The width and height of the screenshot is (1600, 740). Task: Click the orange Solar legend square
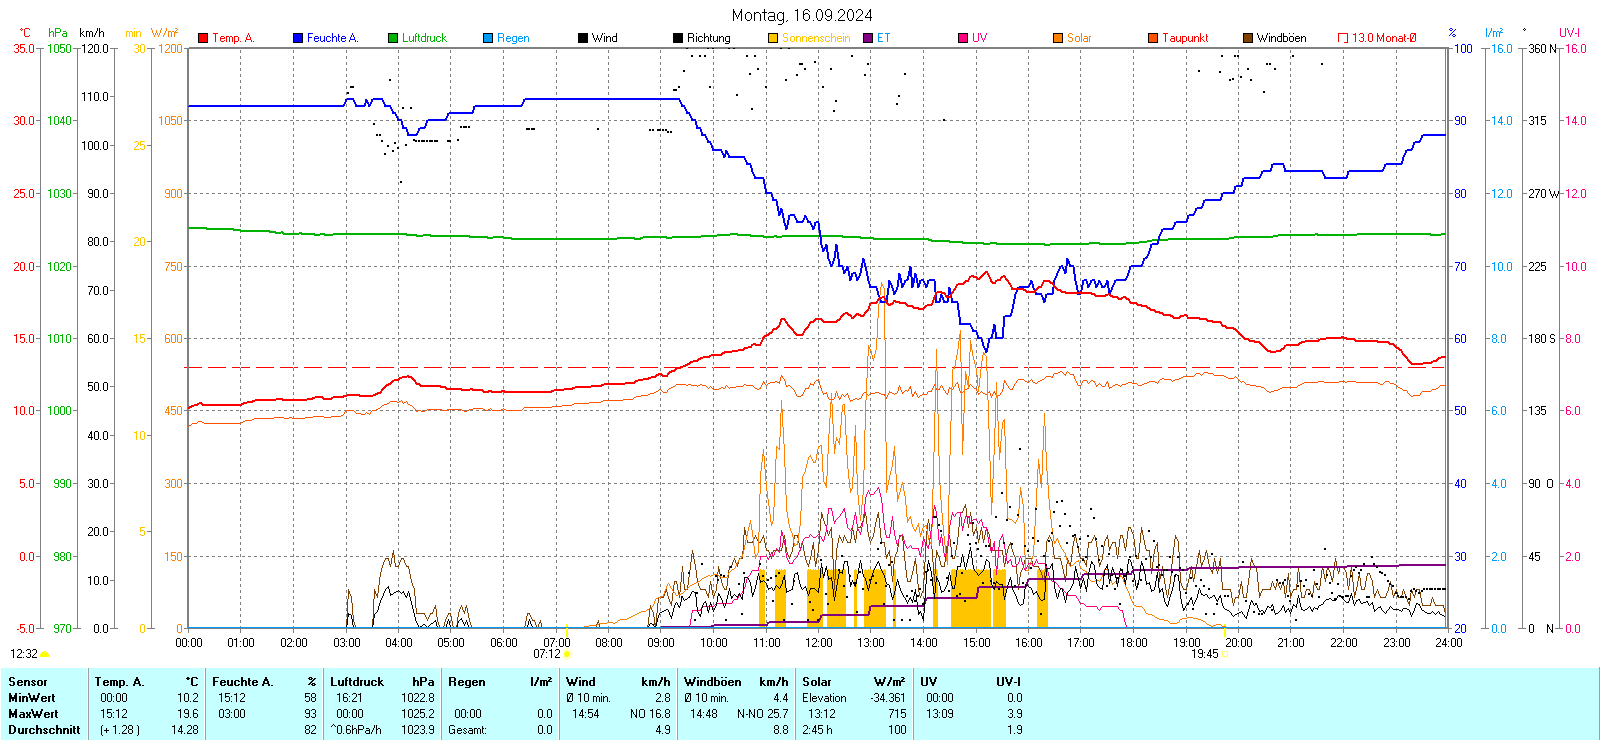pyautogui.click(x=1058, y=38)
